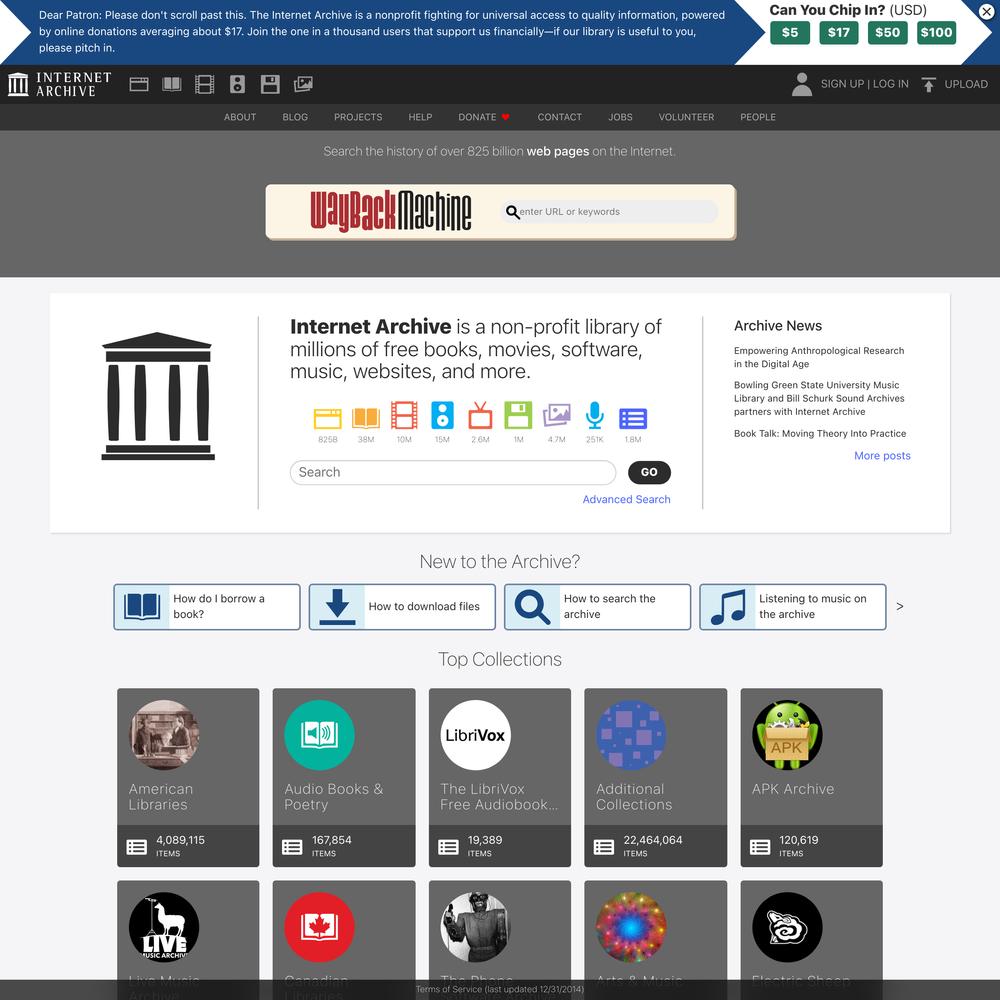Open the Arts & Music colorful thumbnail

pyautogui.click(x=631, y=927)
